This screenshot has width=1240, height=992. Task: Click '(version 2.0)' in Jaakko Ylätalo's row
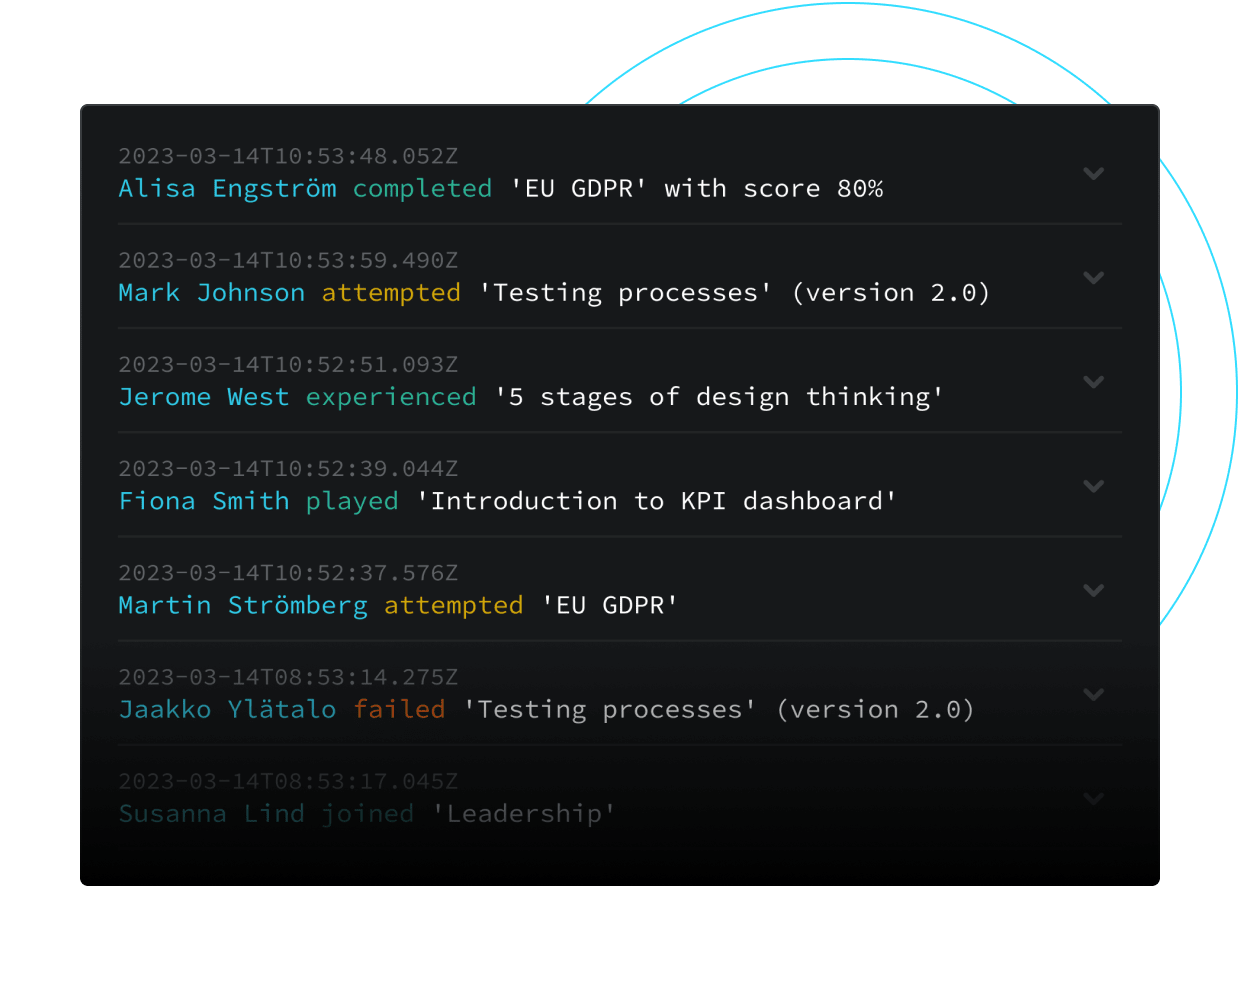point(875,710)
